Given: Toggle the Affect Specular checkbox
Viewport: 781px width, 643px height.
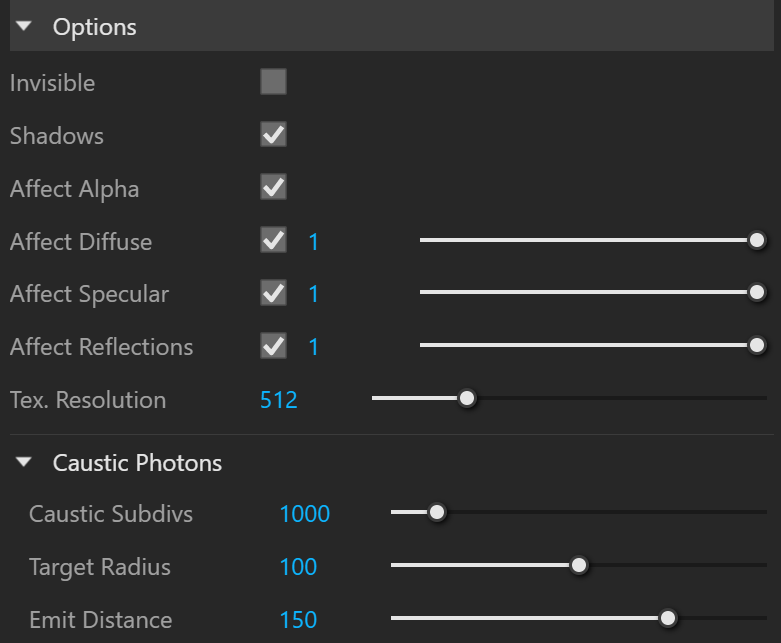Looking at the screenshot, I should point(273,293).
